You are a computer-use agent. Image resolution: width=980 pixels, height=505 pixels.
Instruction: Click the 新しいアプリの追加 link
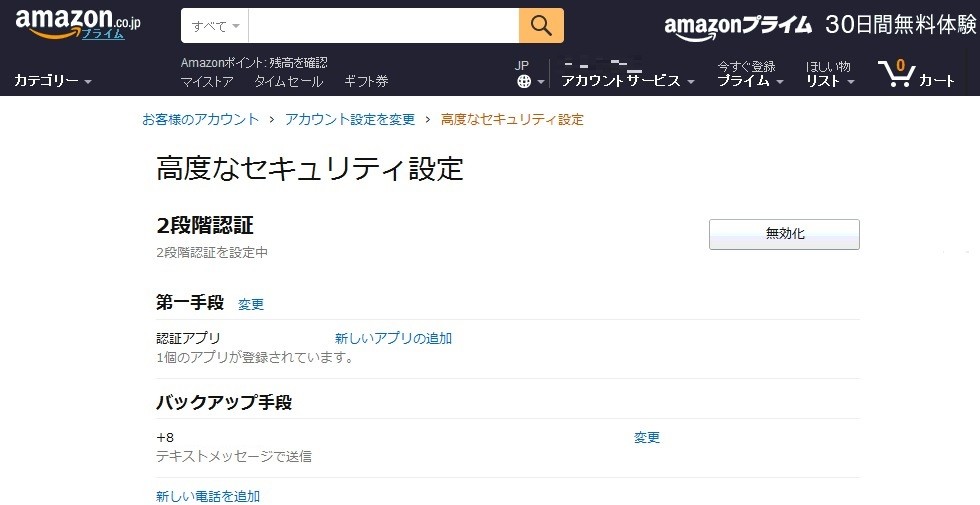click(393, 339)
